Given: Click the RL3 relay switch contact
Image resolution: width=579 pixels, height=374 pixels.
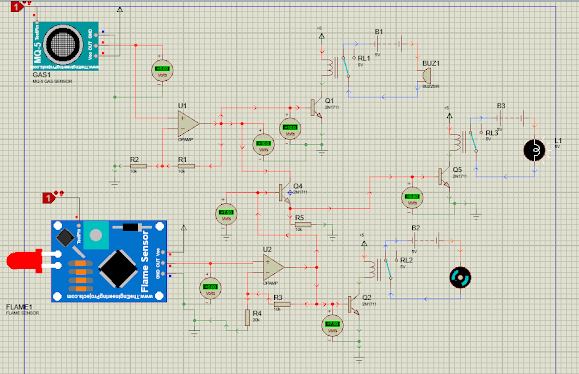Looking at the screenshot, I should (473, 141).
